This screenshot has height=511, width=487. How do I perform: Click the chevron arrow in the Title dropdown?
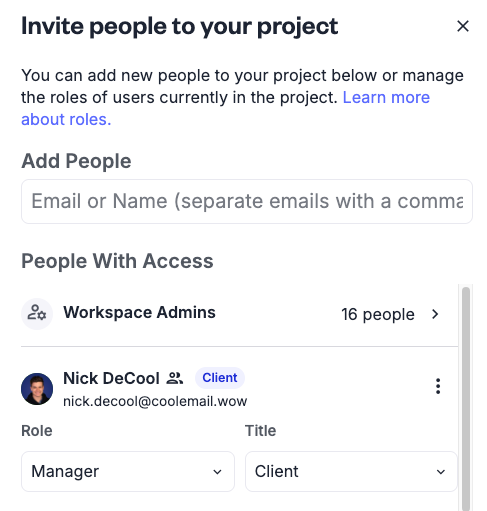441,472
